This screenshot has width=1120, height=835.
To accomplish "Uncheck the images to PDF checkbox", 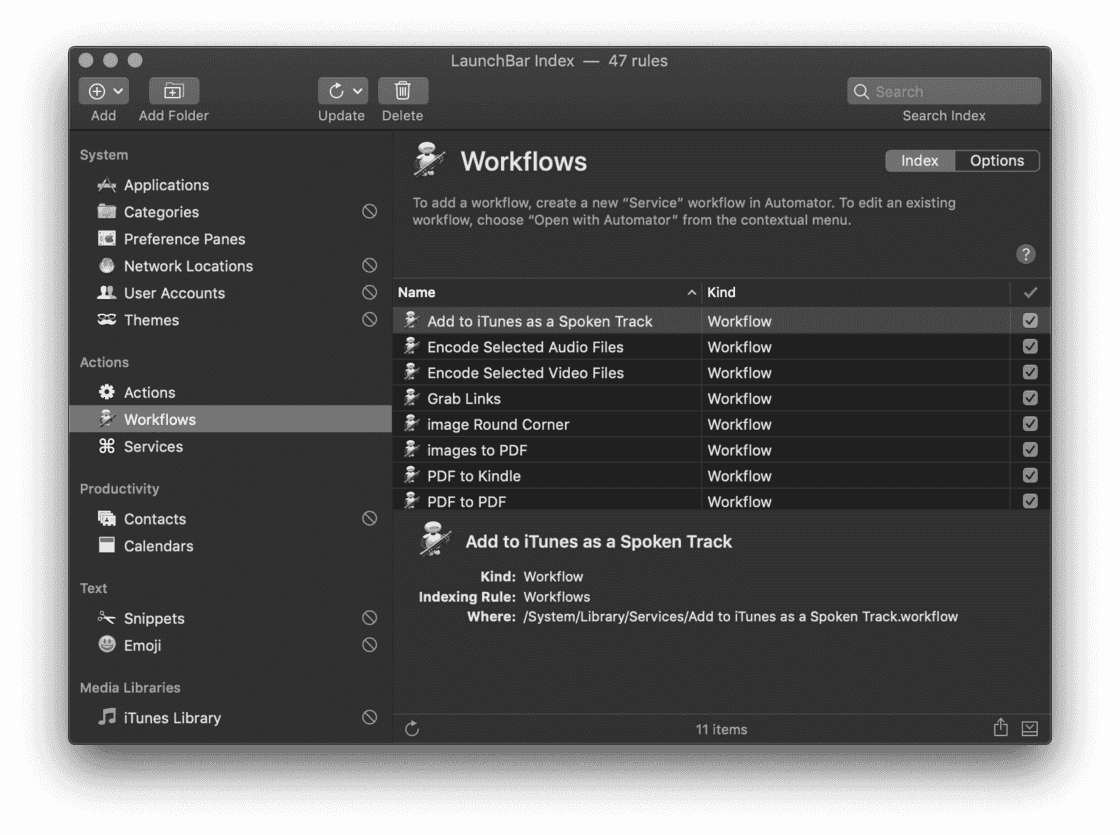I will pyautogui.click(x=1030, y=449).
